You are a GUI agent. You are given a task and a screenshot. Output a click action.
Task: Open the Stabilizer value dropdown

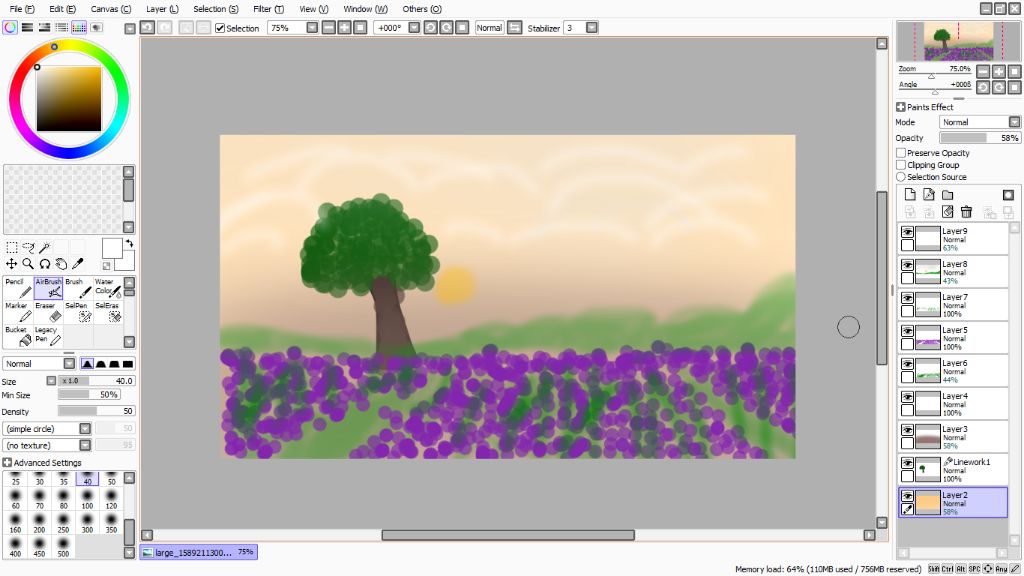click(x=592, y=27)
